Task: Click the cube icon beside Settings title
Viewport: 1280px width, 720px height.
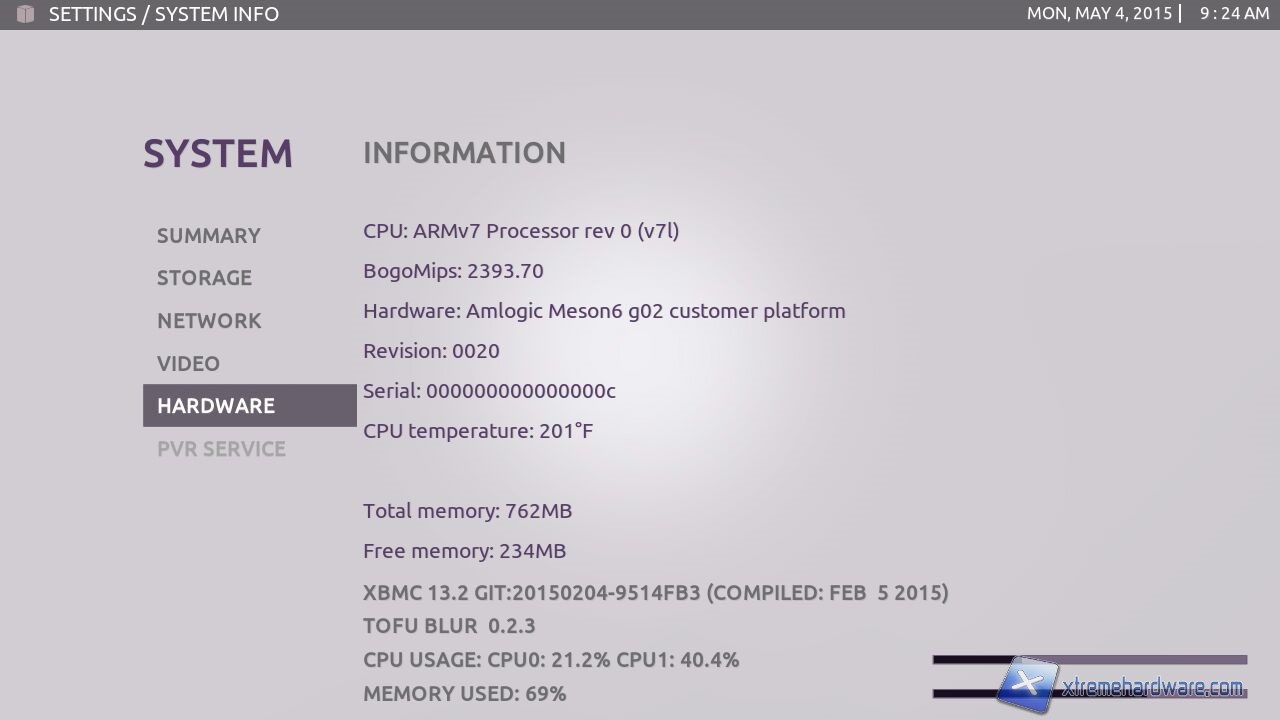Action: [26, 14]
